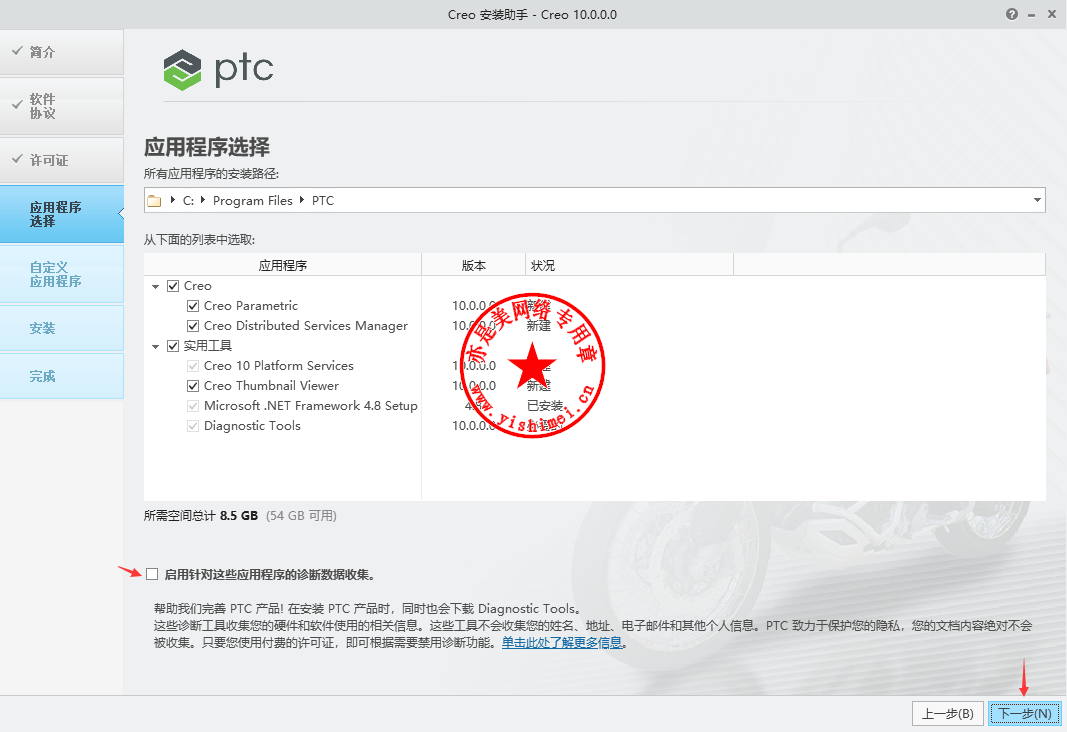Click the (54 GB 可用) text

pos(301,516)
